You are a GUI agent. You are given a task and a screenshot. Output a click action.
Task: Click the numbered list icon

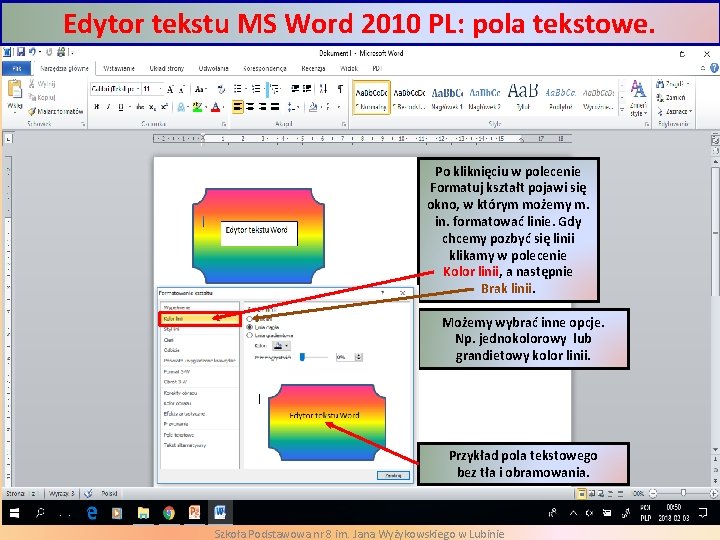click(256, 89)
